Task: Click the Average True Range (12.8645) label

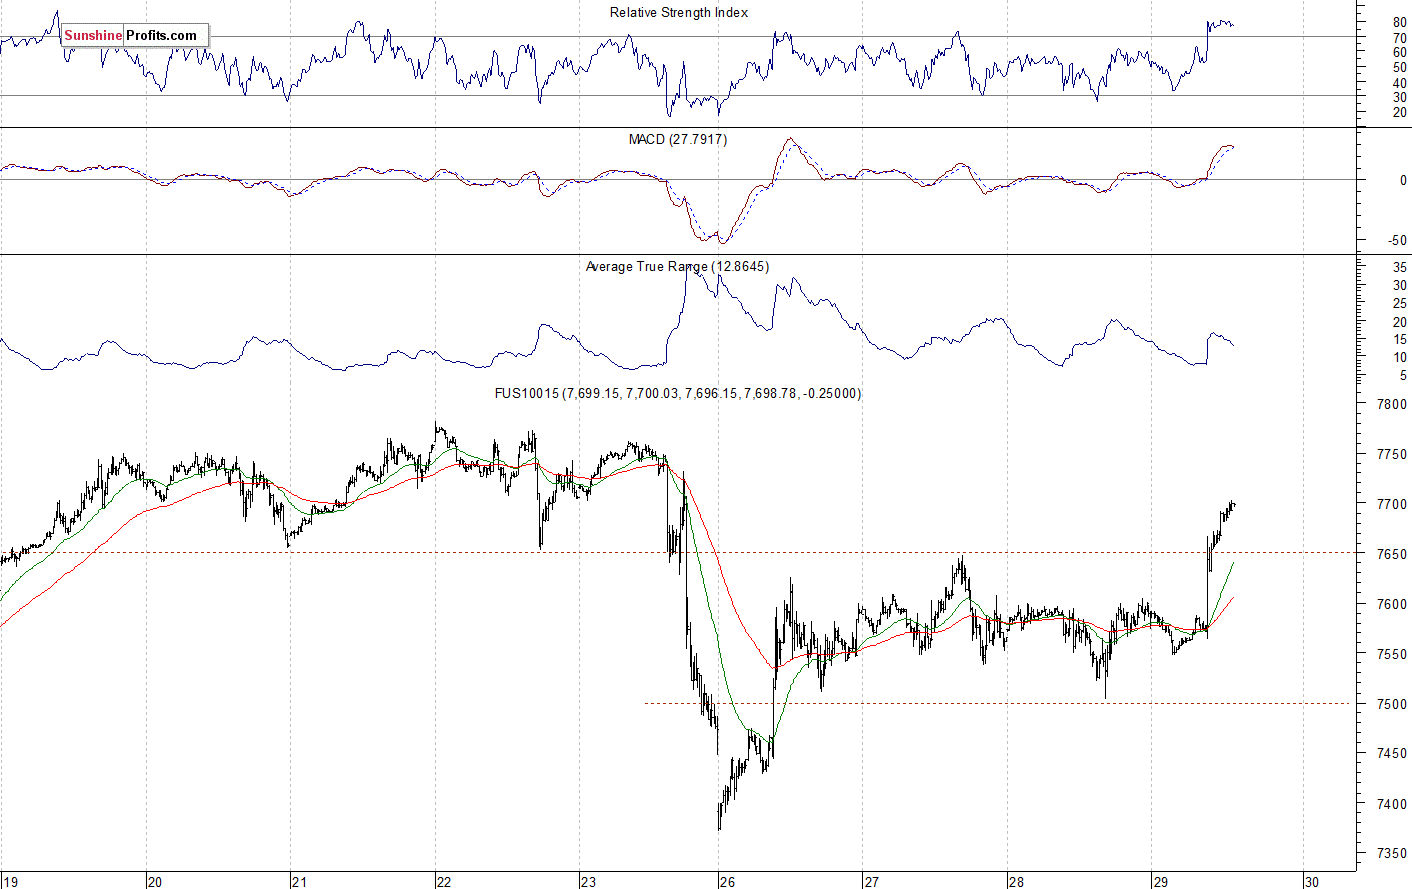Action: [677, 266]
